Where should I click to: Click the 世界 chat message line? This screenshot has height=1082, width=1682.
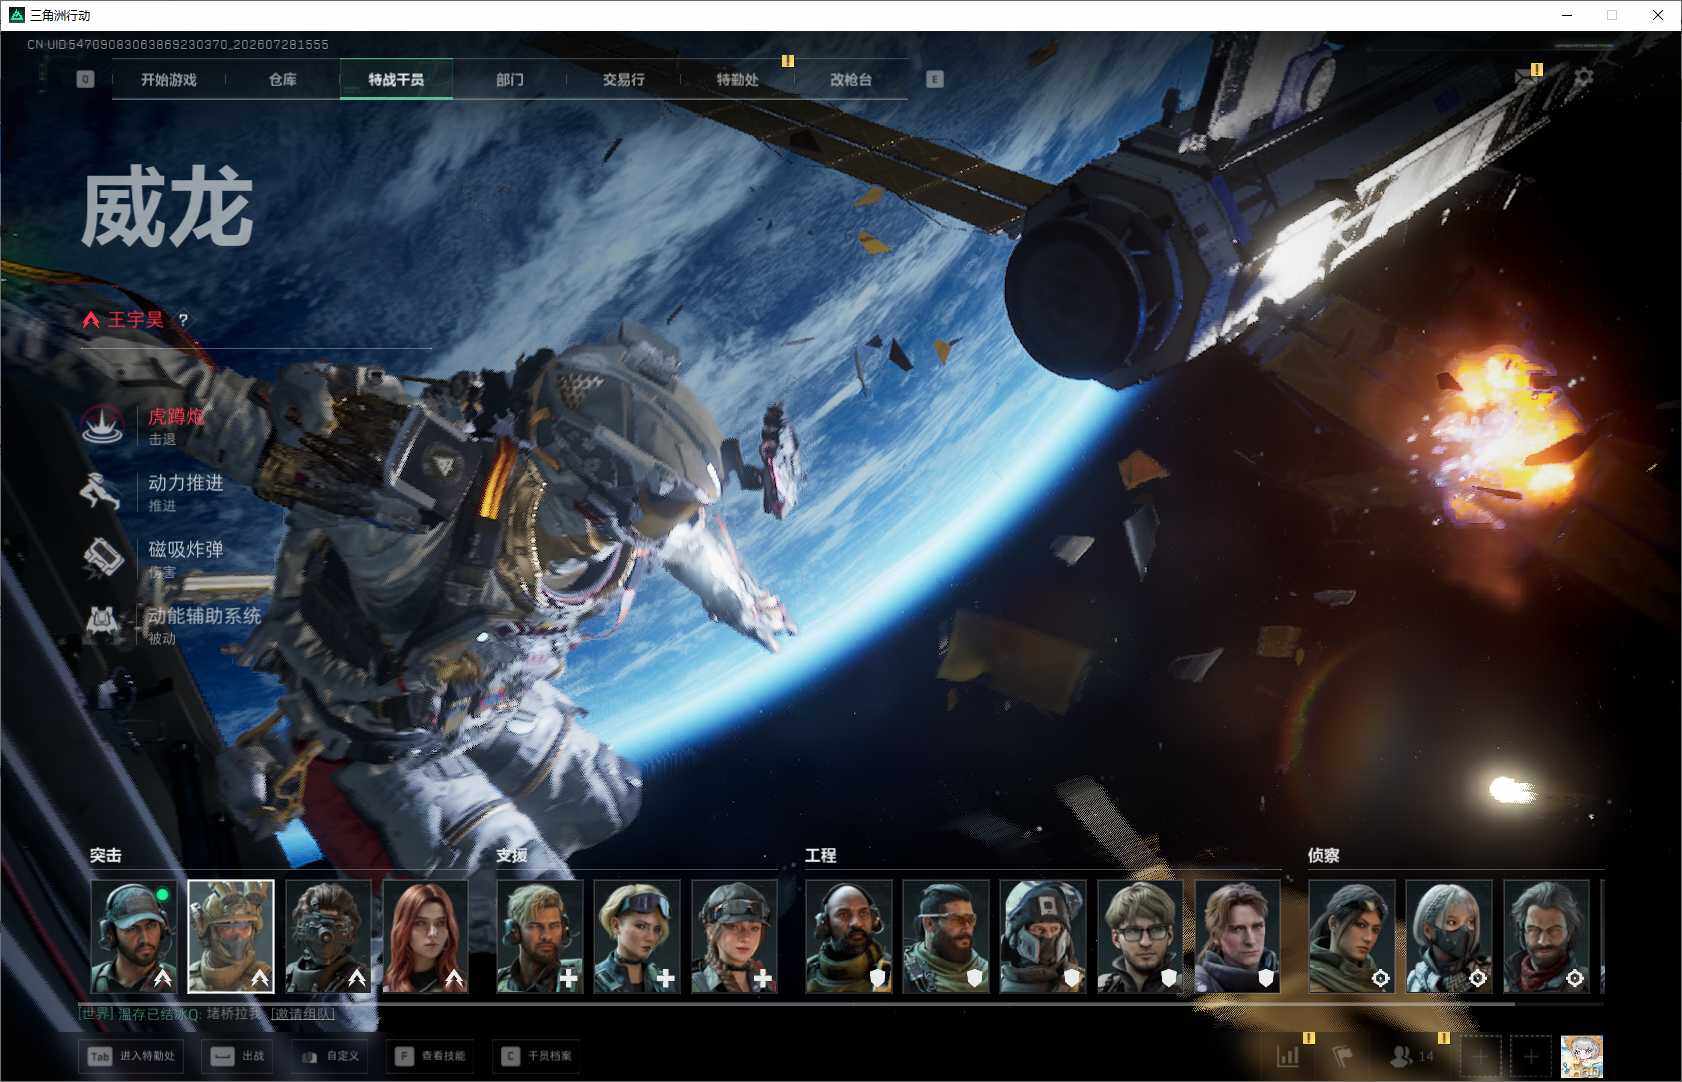(208, 1014)
